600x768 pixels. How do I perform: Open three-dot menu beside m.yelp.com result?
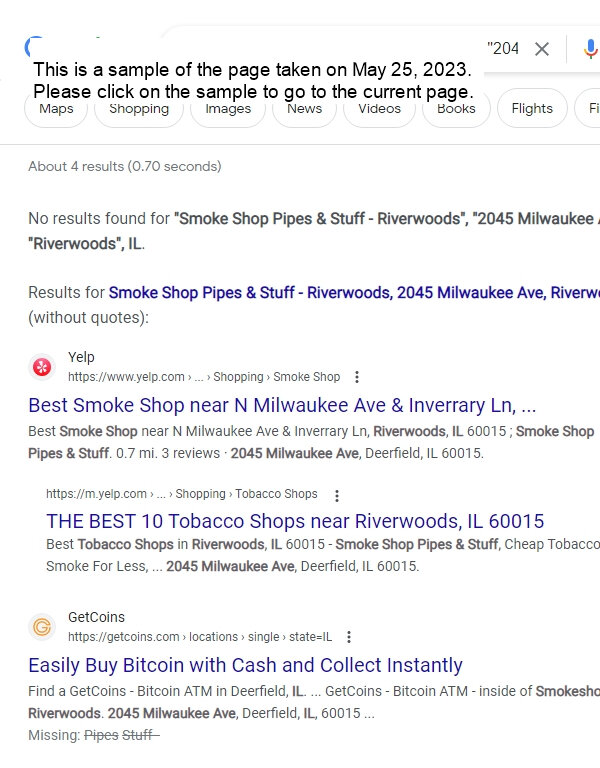click(x=337, y=496)
